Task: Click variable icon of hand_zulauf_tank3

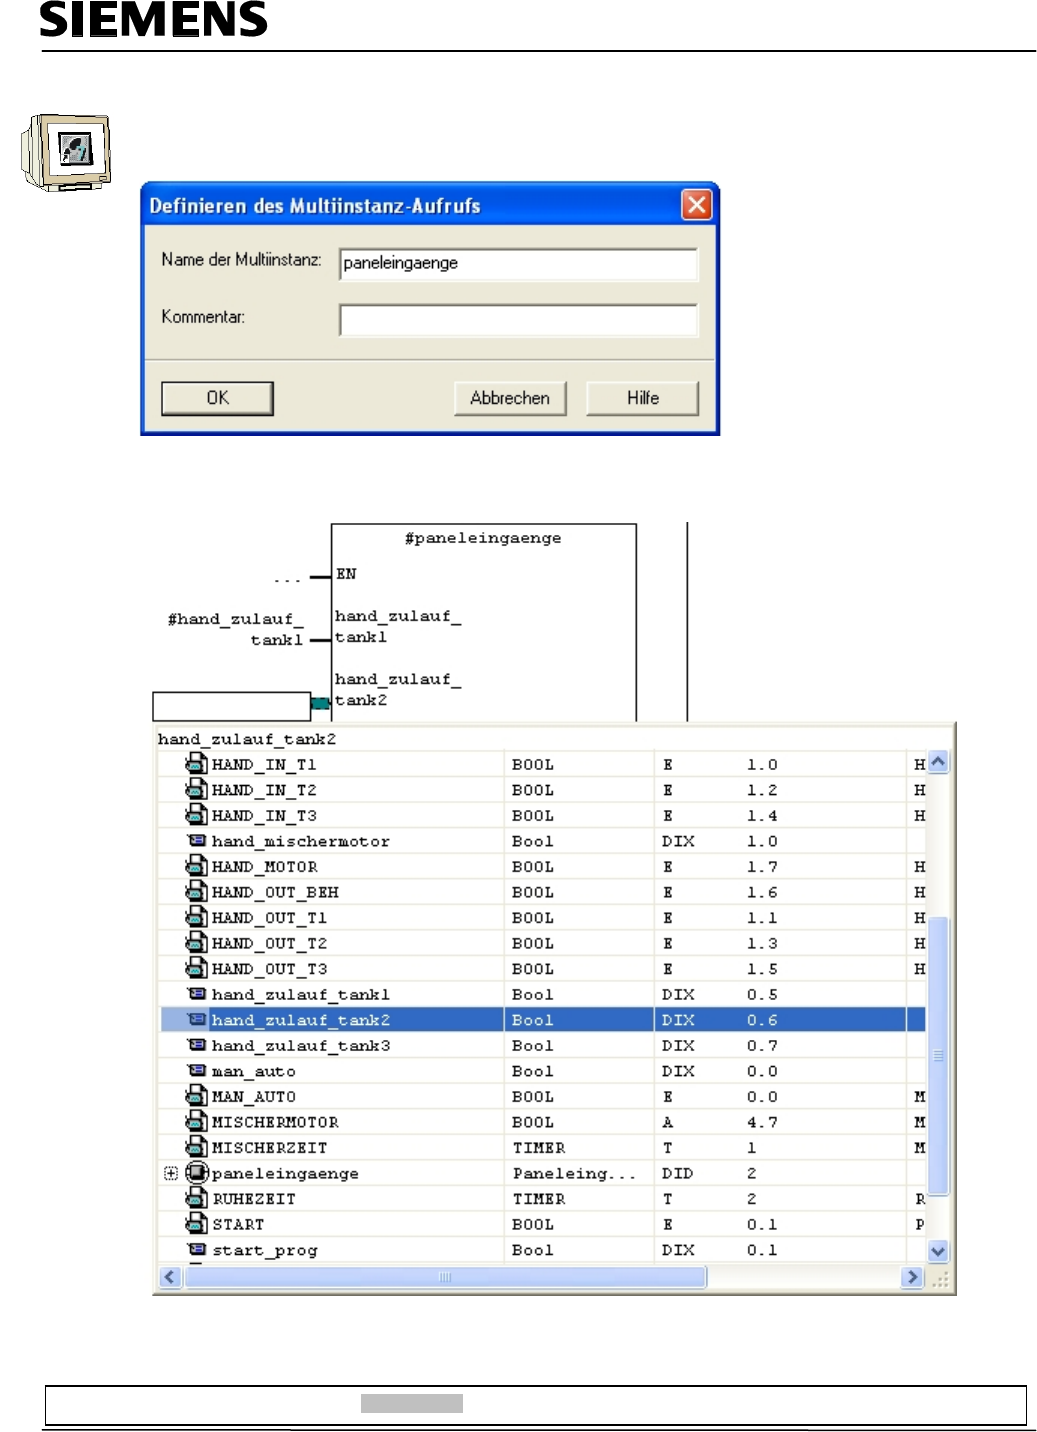Action: coord(197,1045)
